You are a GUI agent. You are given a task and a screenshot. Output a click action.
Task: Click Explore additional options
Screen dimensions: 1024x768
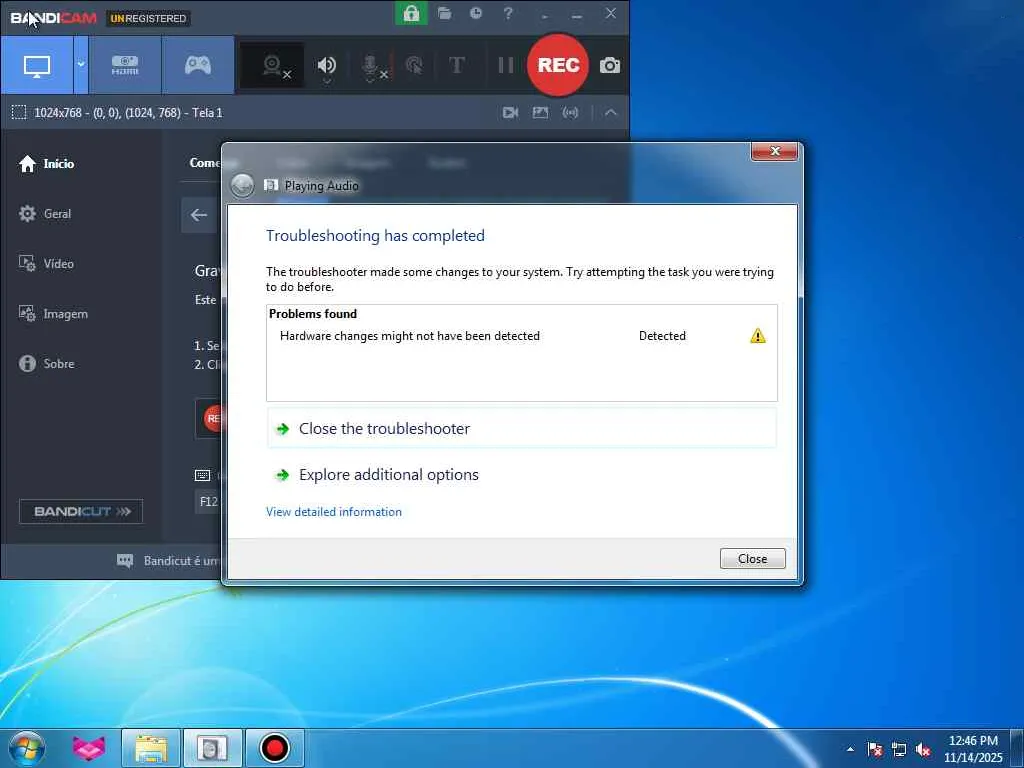pyautogui.click(x=522, y=475)
